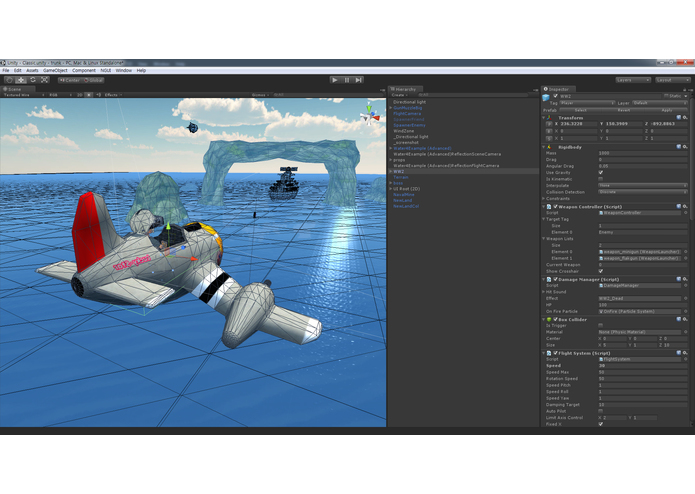Open the Layer dropdown showing Default
The image size is (695, 494).
pyautogui.click(x=660, y=103)
